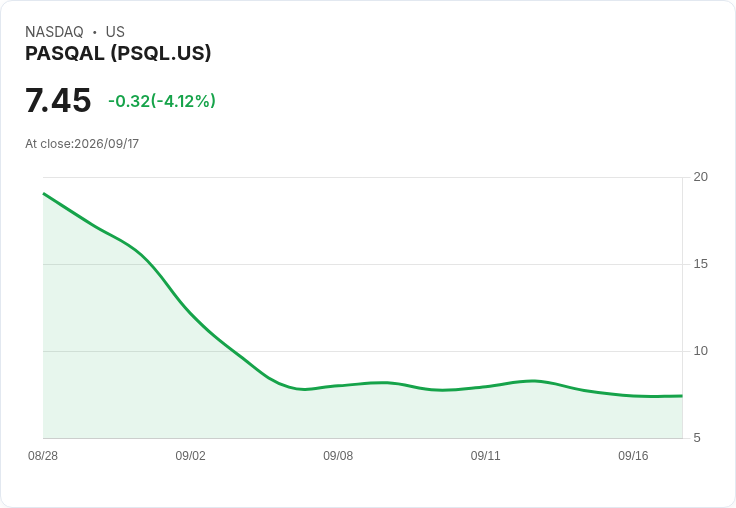
Task: Click the dot separator between NASDAQ and US
Action: pyautogui.click(x=94, y=32)
